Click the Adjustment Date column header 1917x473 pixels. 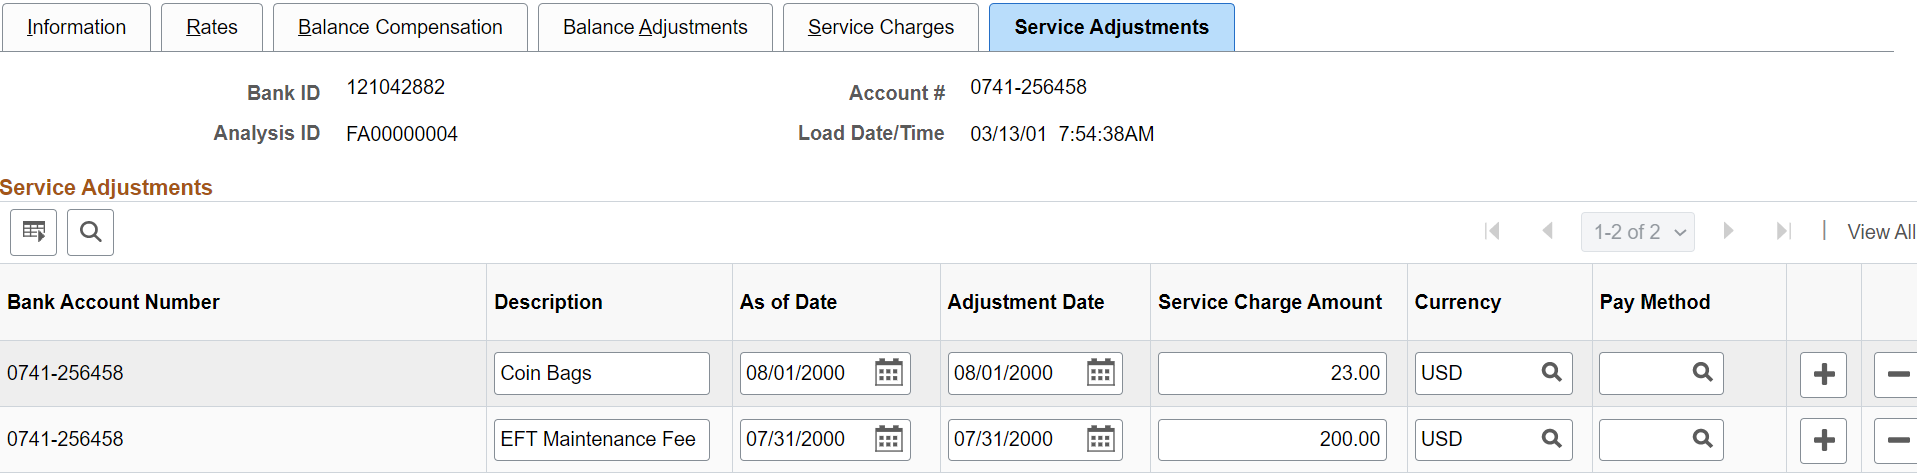[x=1026, y=302]
